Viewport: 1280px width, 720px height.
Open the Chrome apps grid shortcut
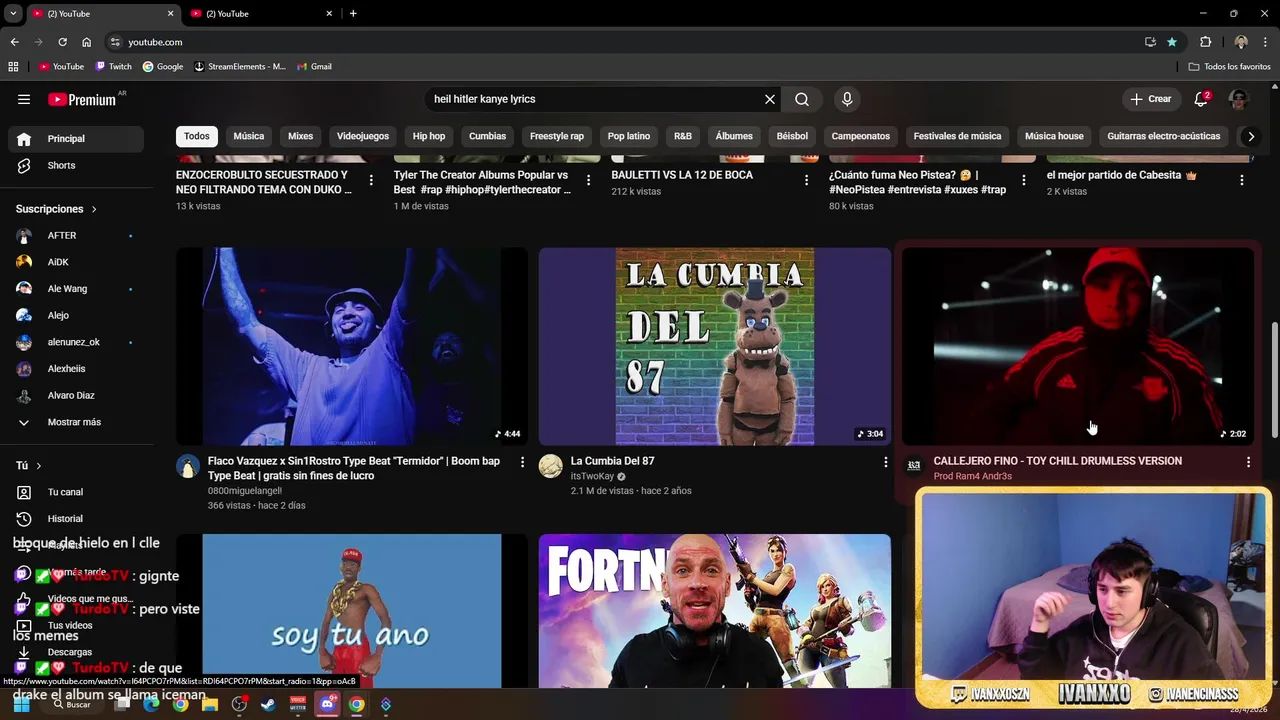[x=13, y=67]
